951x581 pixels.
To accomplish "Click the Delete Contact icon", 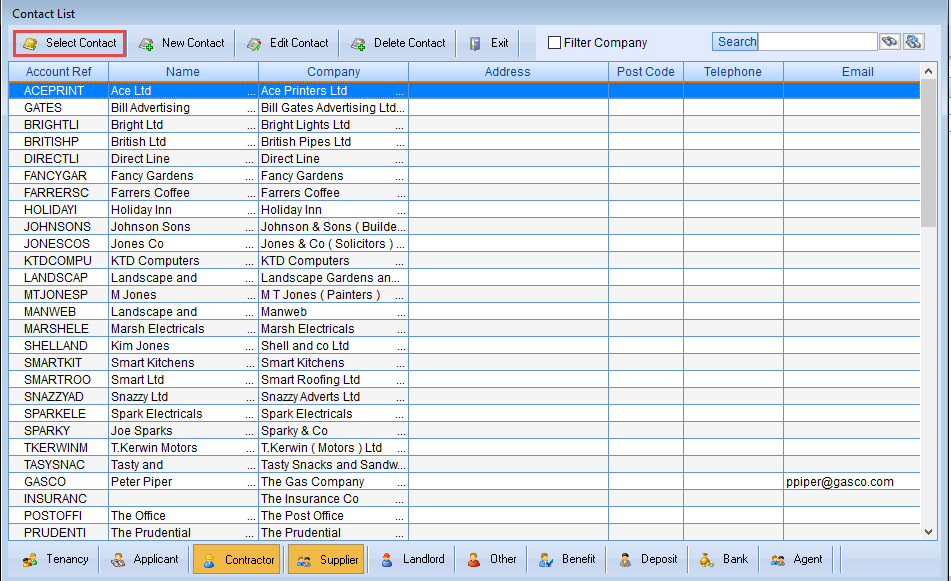I will coord(358,44).
